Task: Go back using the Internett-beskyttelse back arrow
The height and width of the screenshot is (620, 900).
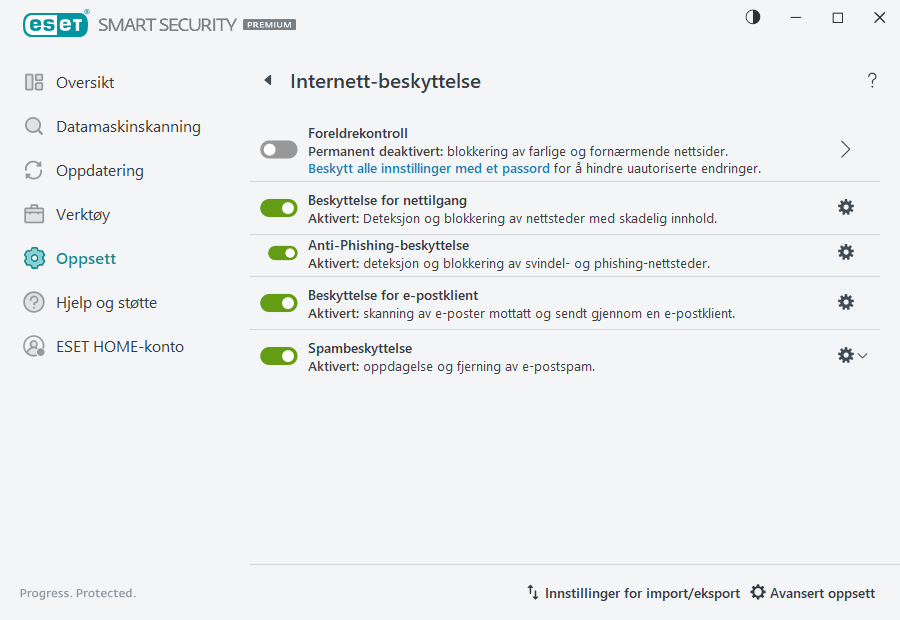Action: click(x=268, y=80)
